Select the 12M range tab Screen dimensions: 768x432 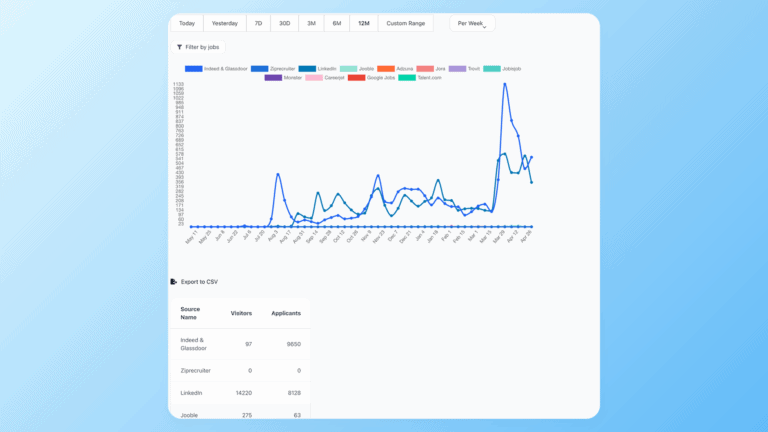pyautogui.click(x=364, y=24)
